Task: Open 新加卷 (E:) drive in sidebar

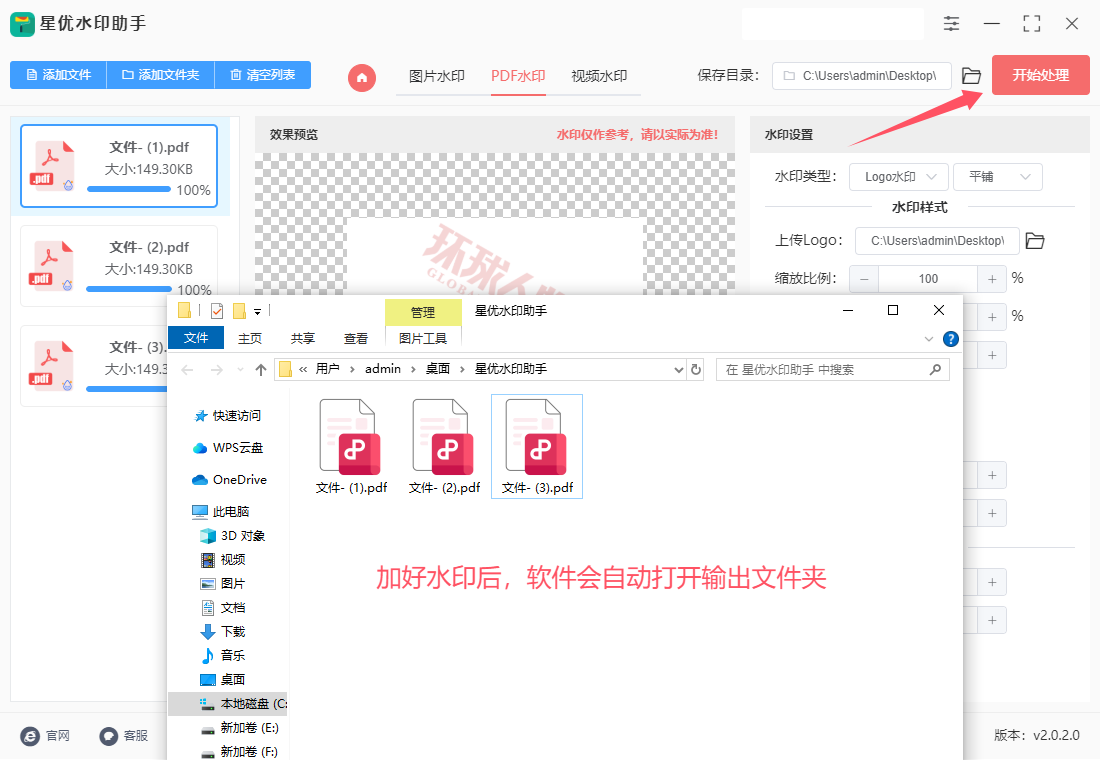Action: (x=239, y=728)
